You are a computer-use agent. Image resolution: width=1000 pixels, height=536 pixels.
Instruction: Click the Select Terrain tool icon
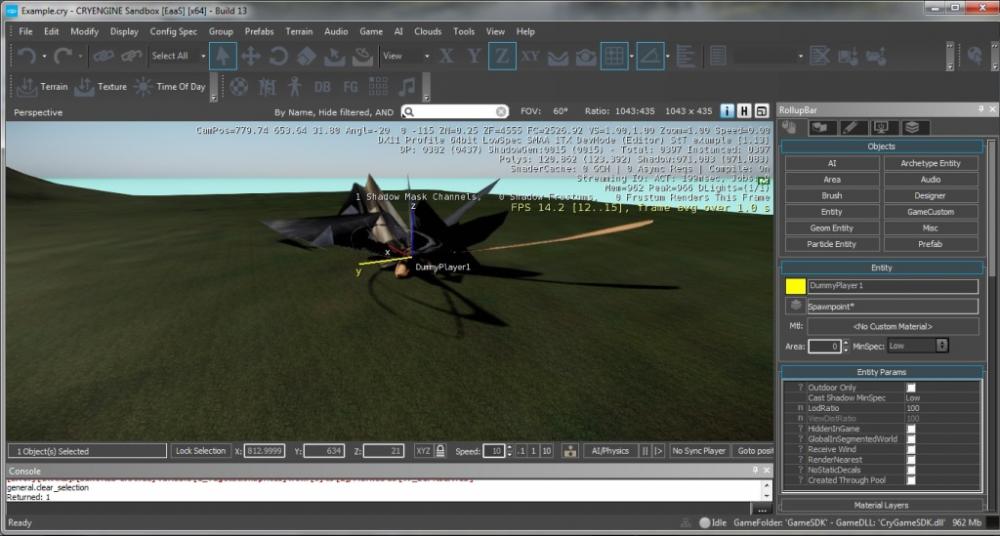tap(334, 56)
